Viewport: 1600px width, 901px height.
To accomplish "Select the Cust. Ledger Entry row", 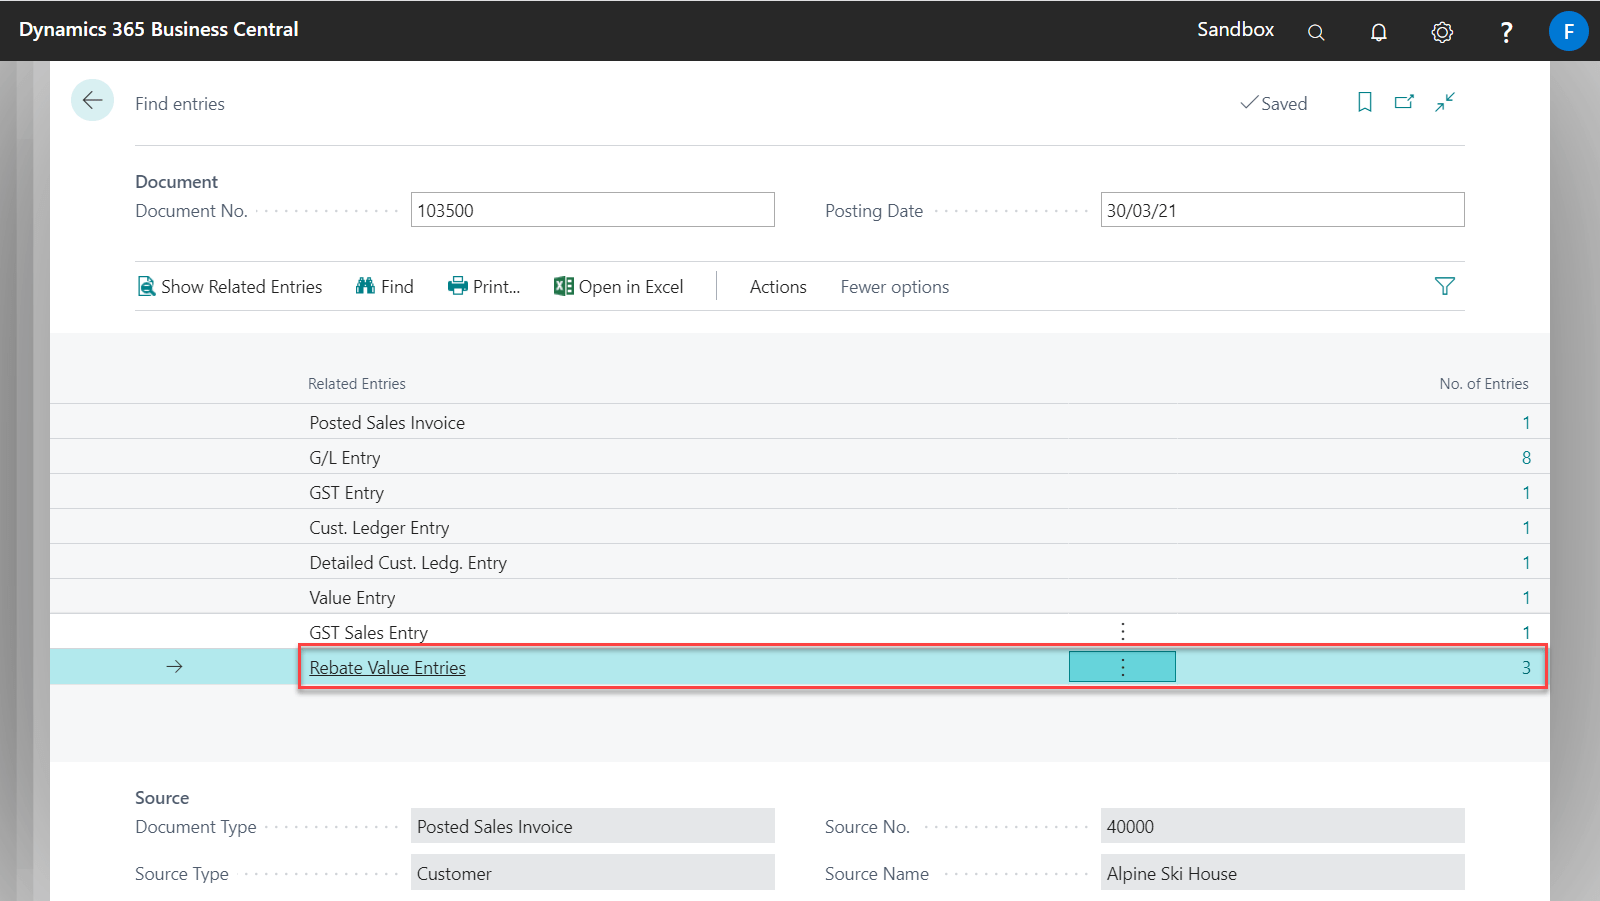I will point(800,527).
